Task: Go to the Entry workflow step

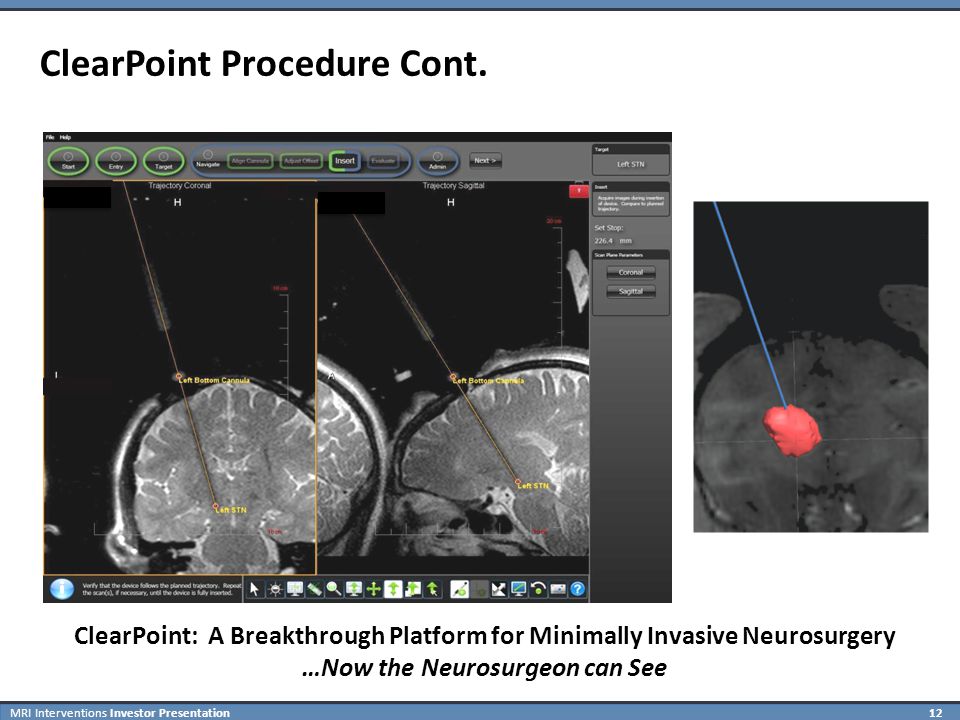Action: tap(116, 161)
